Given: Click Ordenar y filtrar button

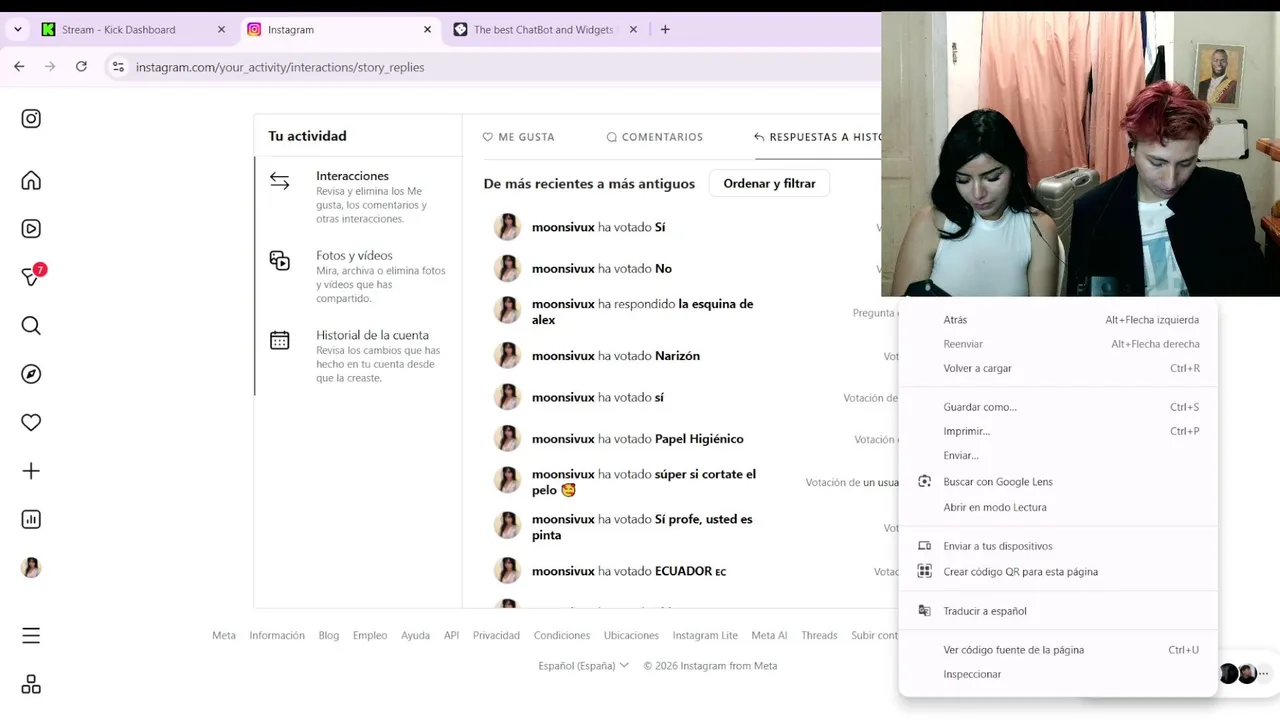Looking at the screenshot, I should (x=769, y=184).
